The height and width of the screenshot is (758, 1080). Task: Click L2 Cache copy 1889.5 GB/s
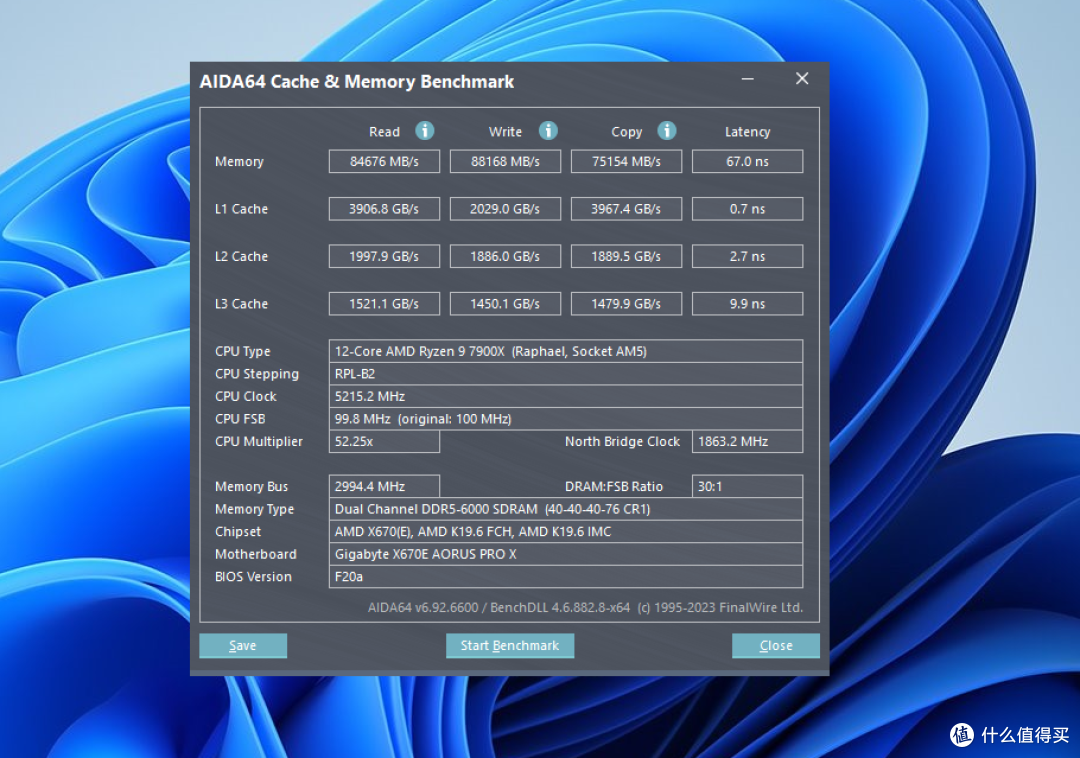tap(626, 257)
